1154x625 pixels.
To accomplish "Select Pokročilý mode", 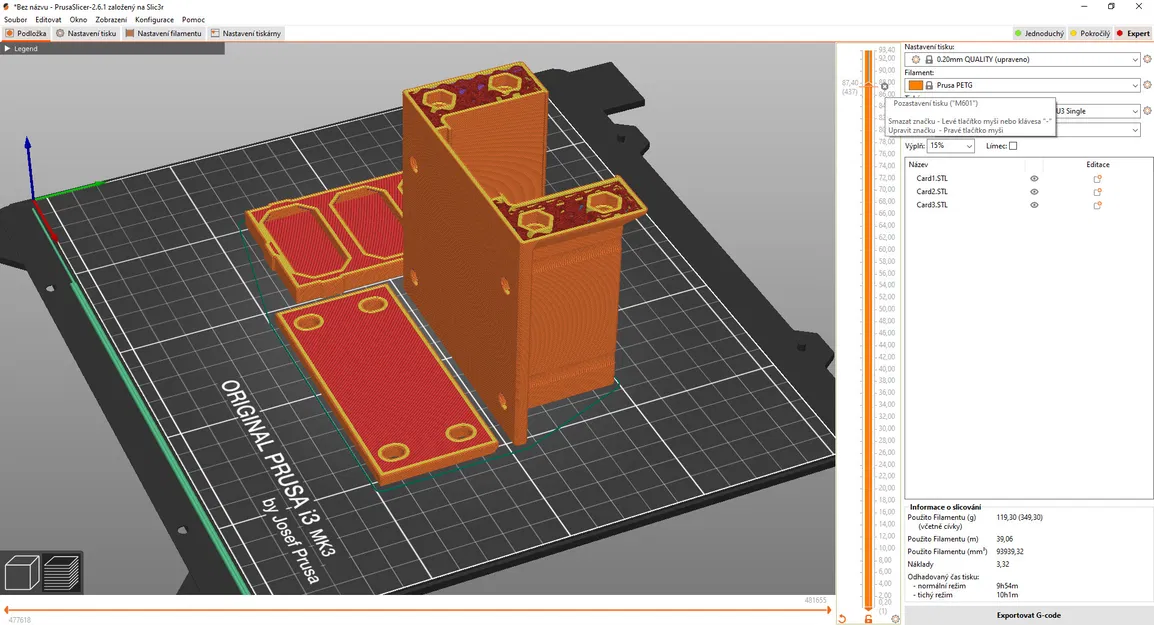I will (x=1090, y=33).
